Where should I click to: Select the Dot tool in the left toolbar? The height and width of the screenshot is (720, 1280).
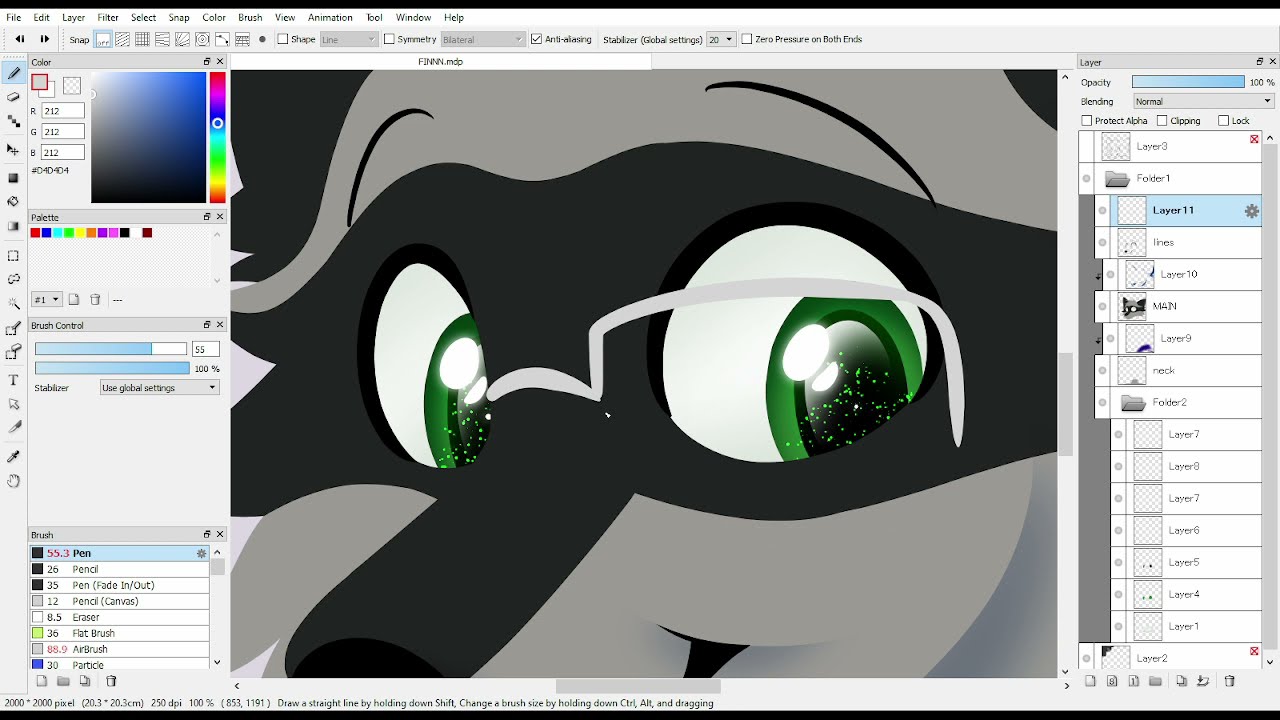click(14, 121)
